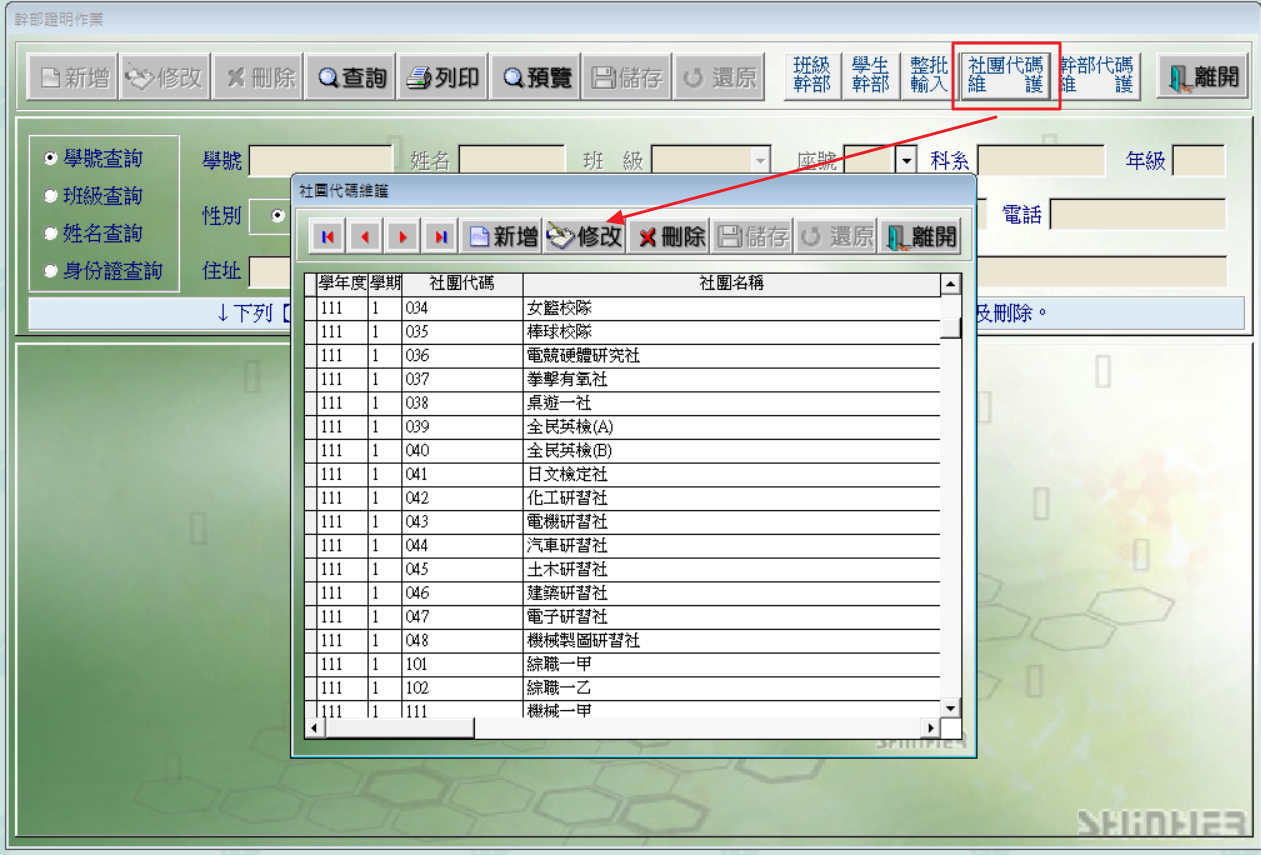Close the dialog with its 離開 button

coord(921,237)
